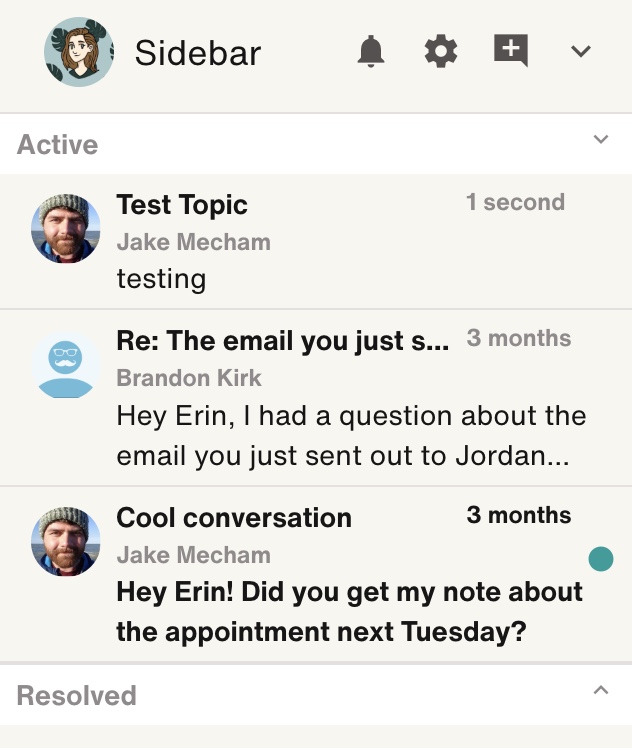
Task: Select the Active section header
Action: pos(316,144)
